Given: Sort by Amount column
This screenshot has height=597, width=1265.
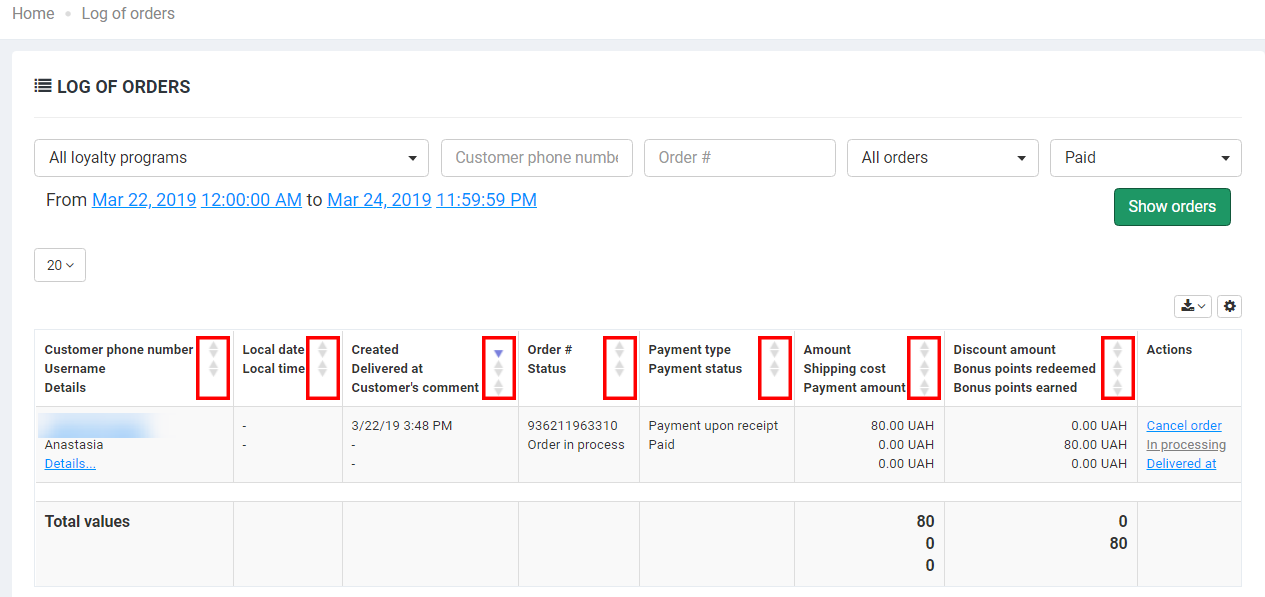Looking at the screenshot, I should click(924, 350).
